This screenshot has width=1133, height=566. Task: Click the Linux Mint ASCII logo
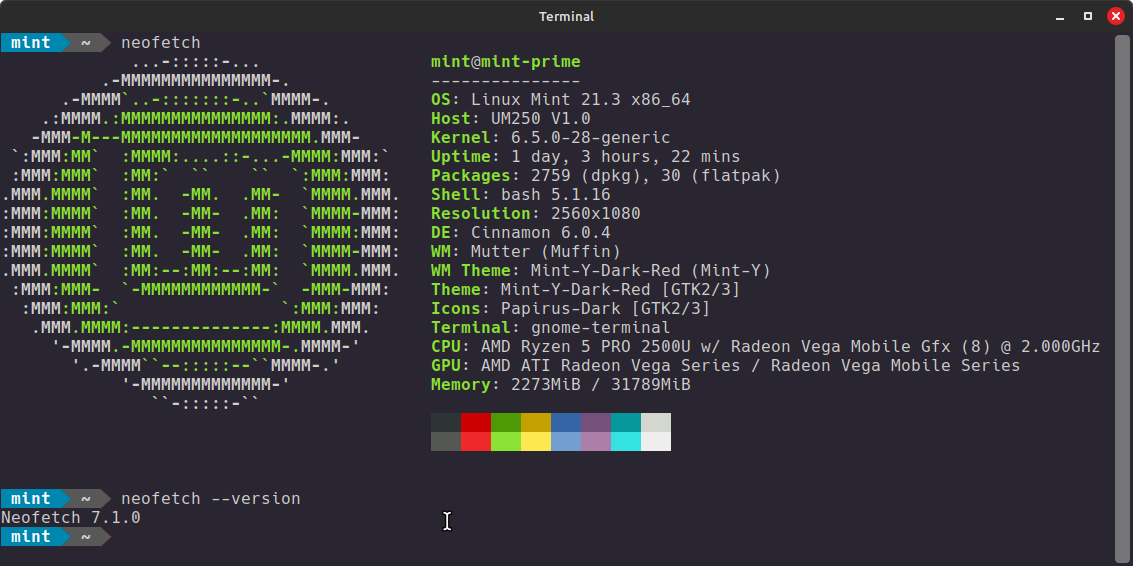[202, 233]
